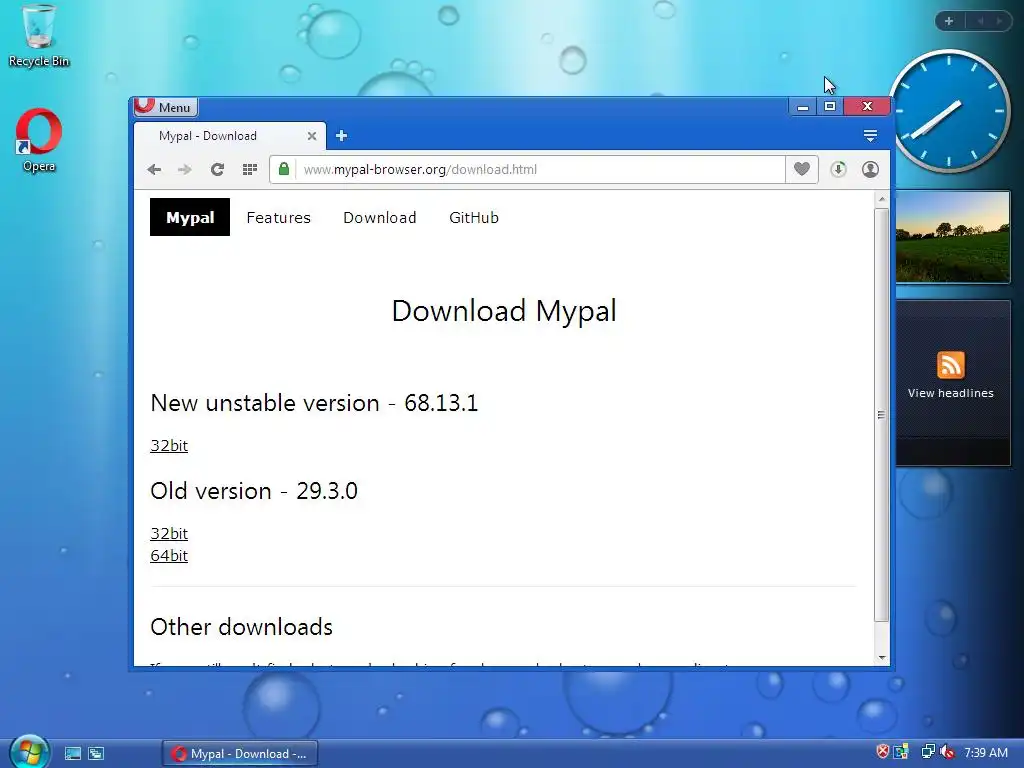This screenshot has width=1024, height=768.
Task: Click the analog clock gadget
Action: (949, 111)
